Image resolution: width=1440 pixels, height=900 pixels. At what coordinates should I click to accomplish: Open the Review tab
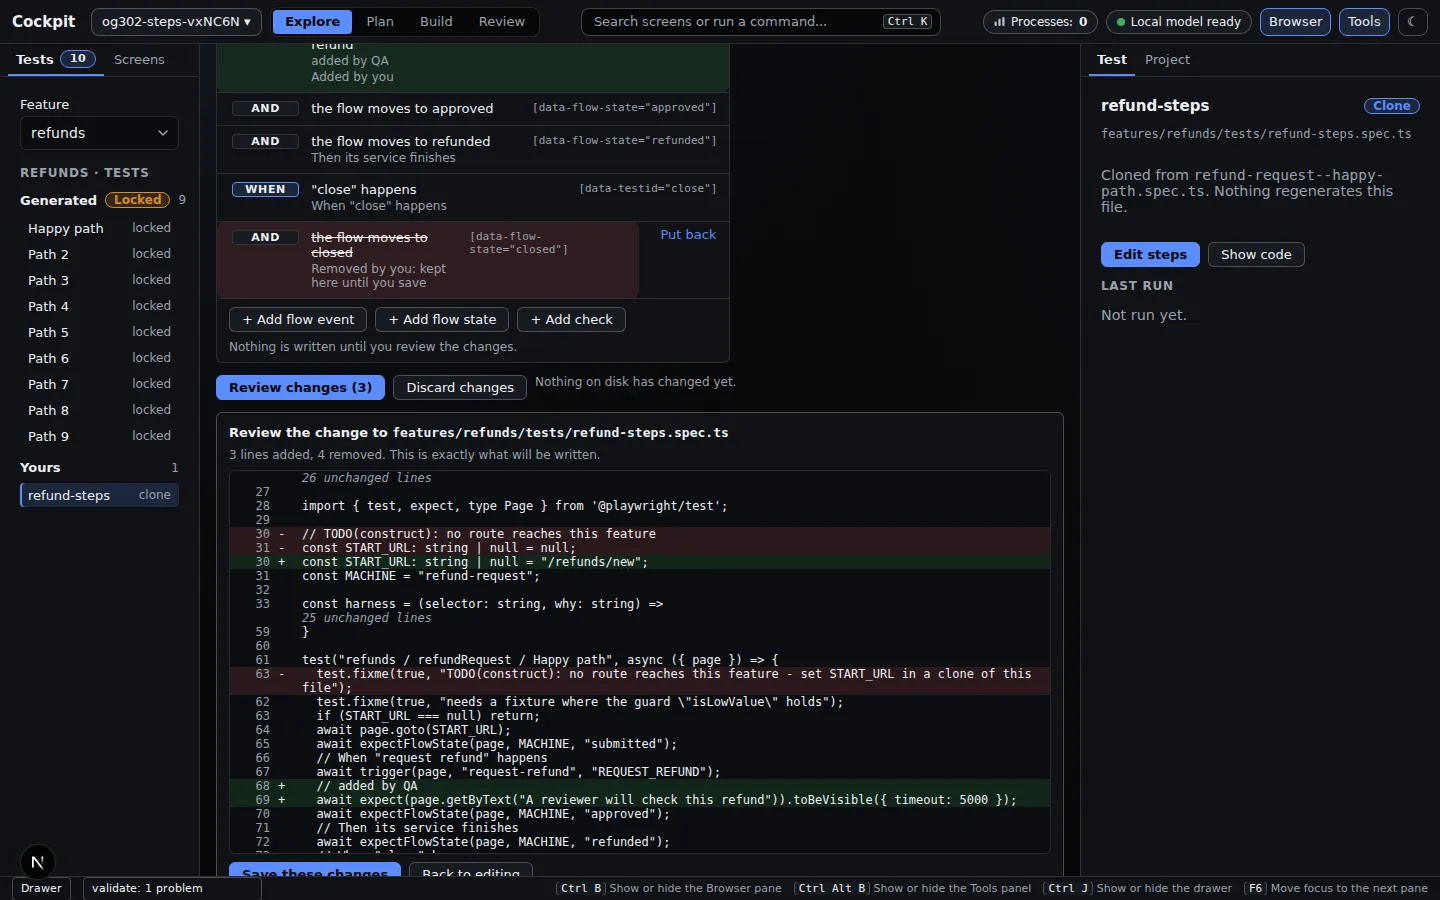pyautogui.click(x=502, y=21)
